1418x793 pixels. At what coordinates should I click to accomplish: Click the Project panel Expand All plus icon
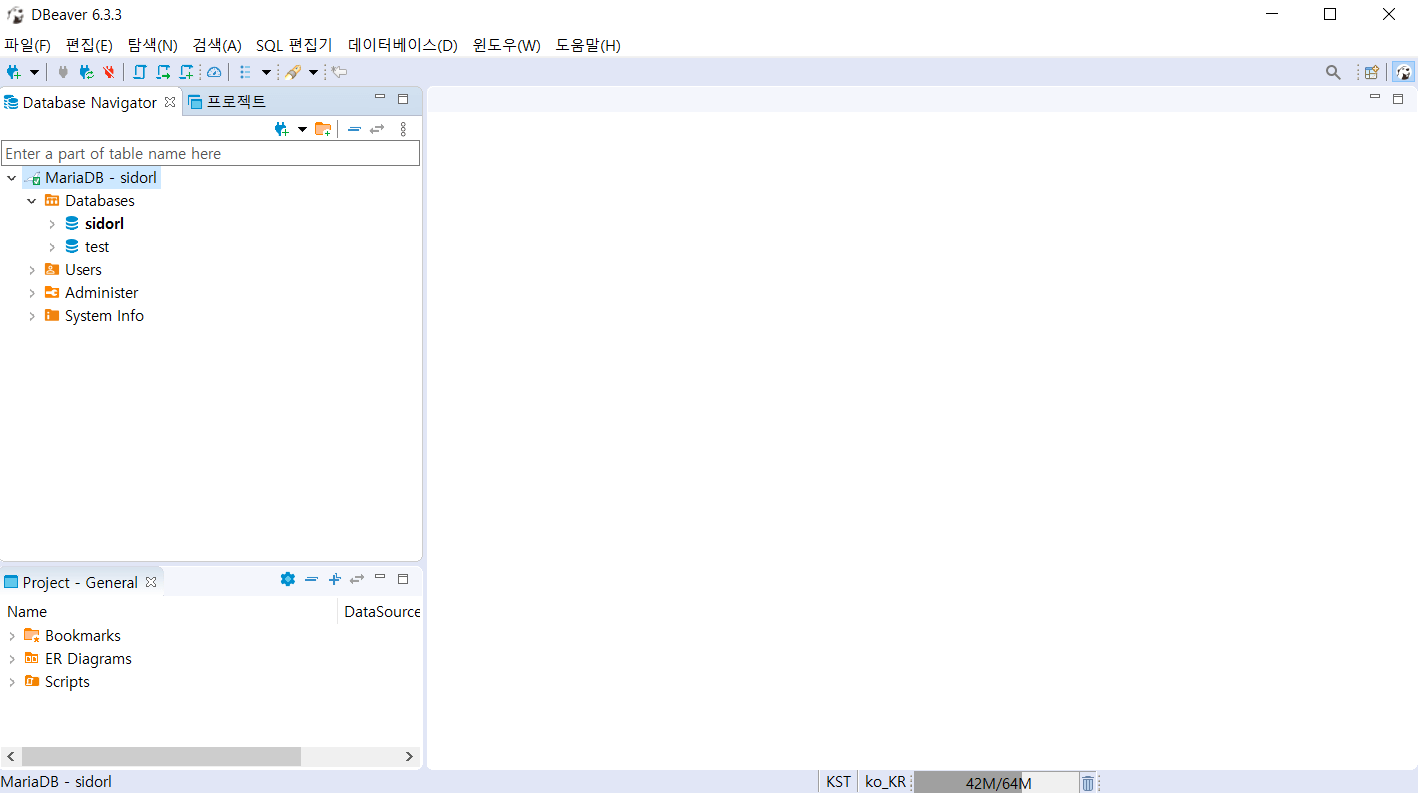(x=335, y=579)
